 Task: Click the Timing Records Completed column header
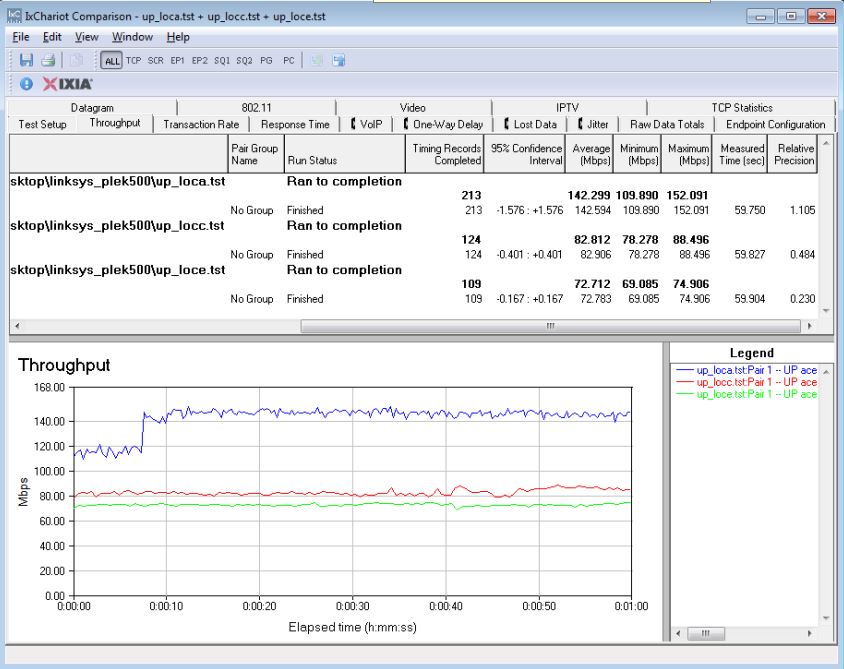445,154
